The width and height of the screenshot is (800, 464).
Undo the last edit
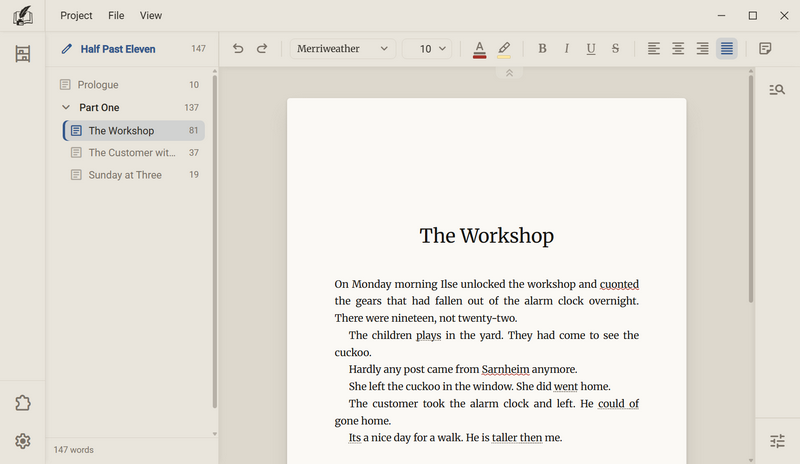tap(238, 48)
